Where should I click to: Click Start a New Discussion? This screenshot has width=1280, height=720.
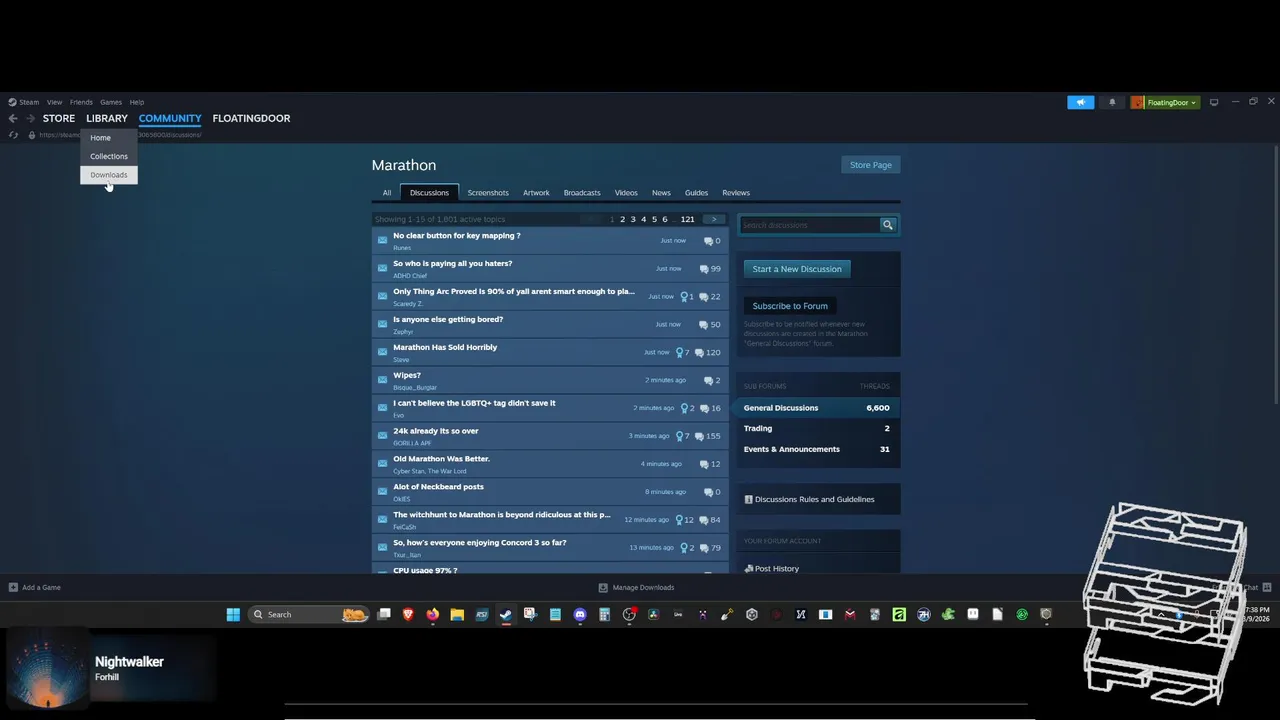[797, 269]
